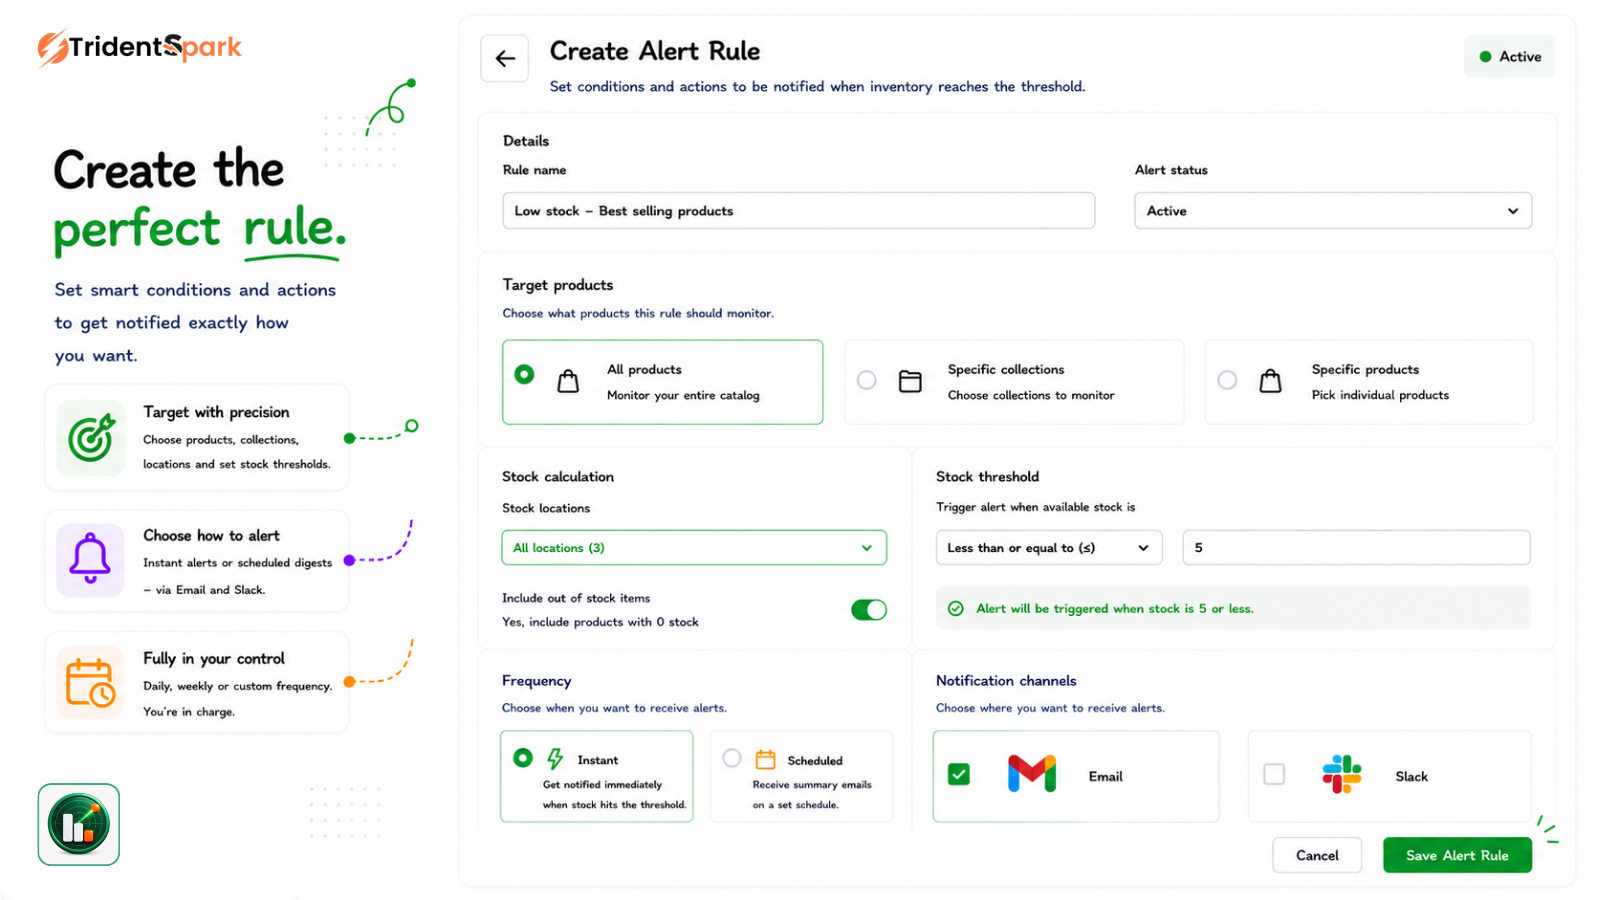
Task: Click the back arrow button
Action: (x=505, y=59)
